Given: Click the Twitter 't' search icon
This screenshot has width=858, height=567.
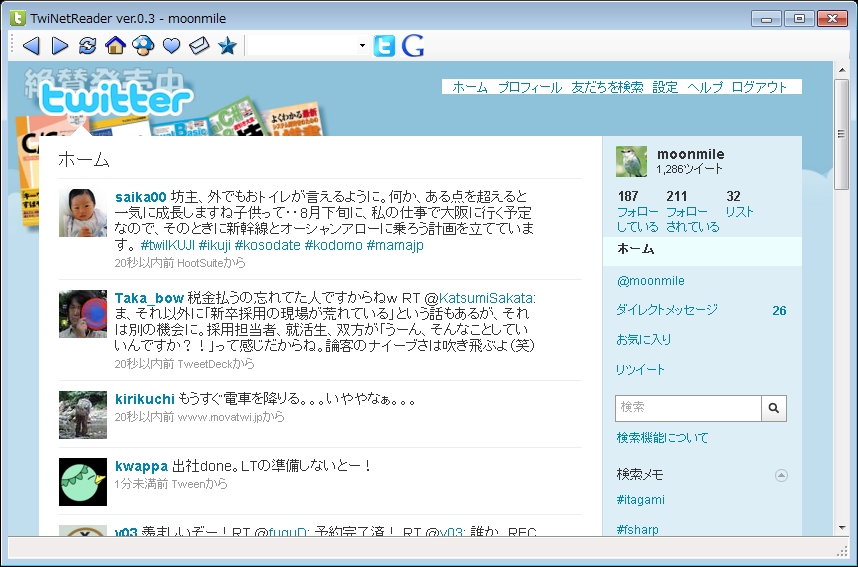Looking at the screenshot, I should coord(384,46).
